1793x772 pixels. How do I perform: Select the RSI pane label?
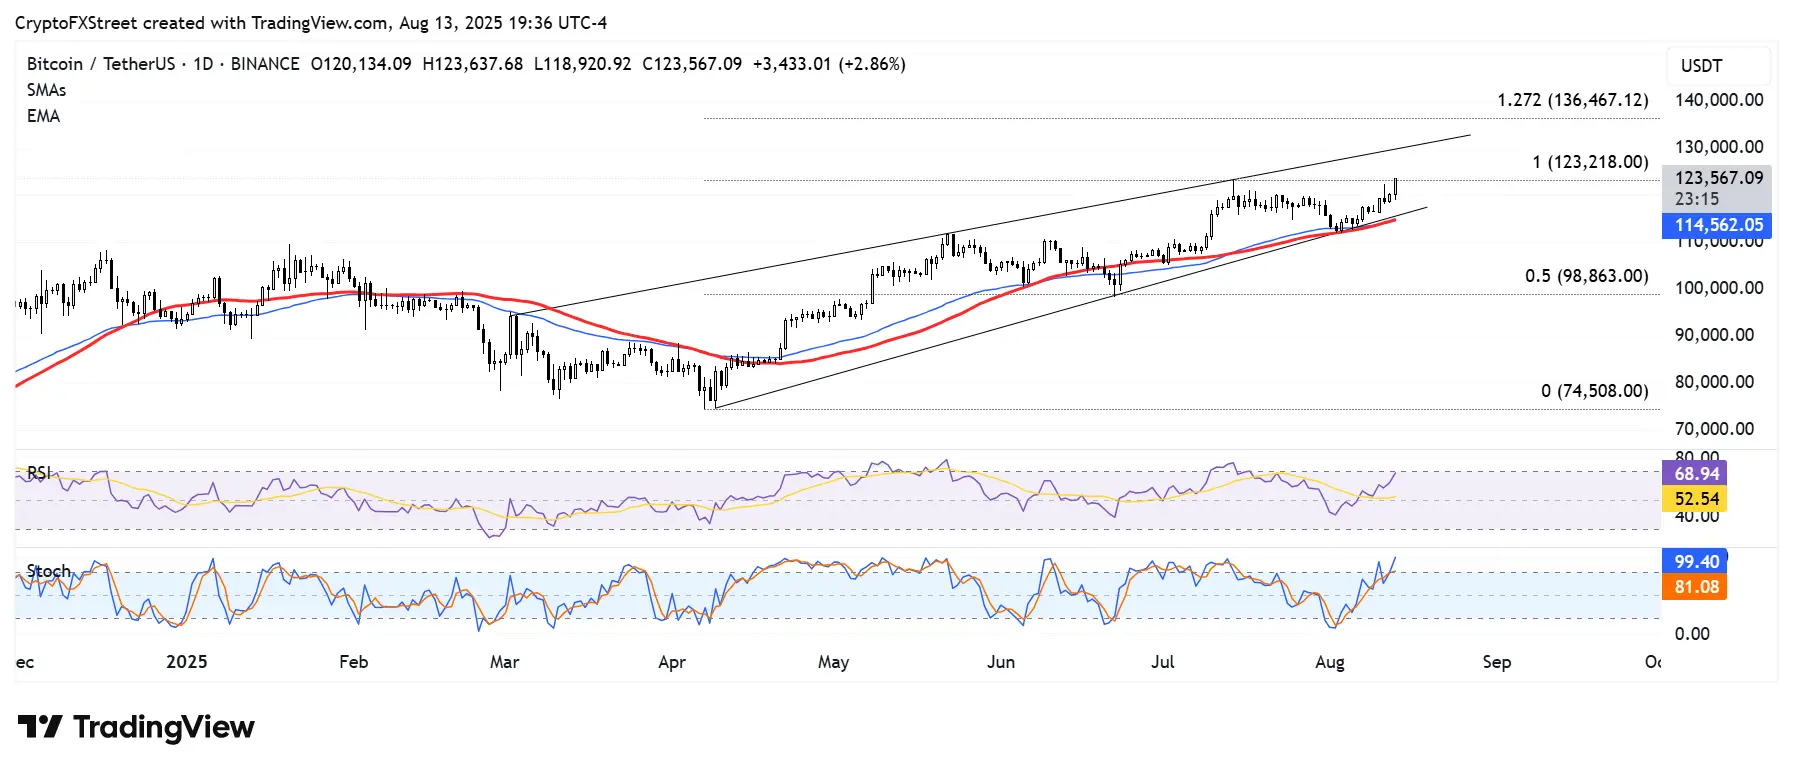click(x=39, y=472)
